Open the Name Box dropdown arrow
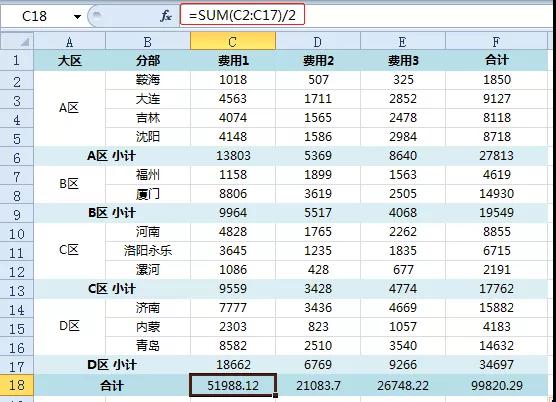 tap(77, 16)
